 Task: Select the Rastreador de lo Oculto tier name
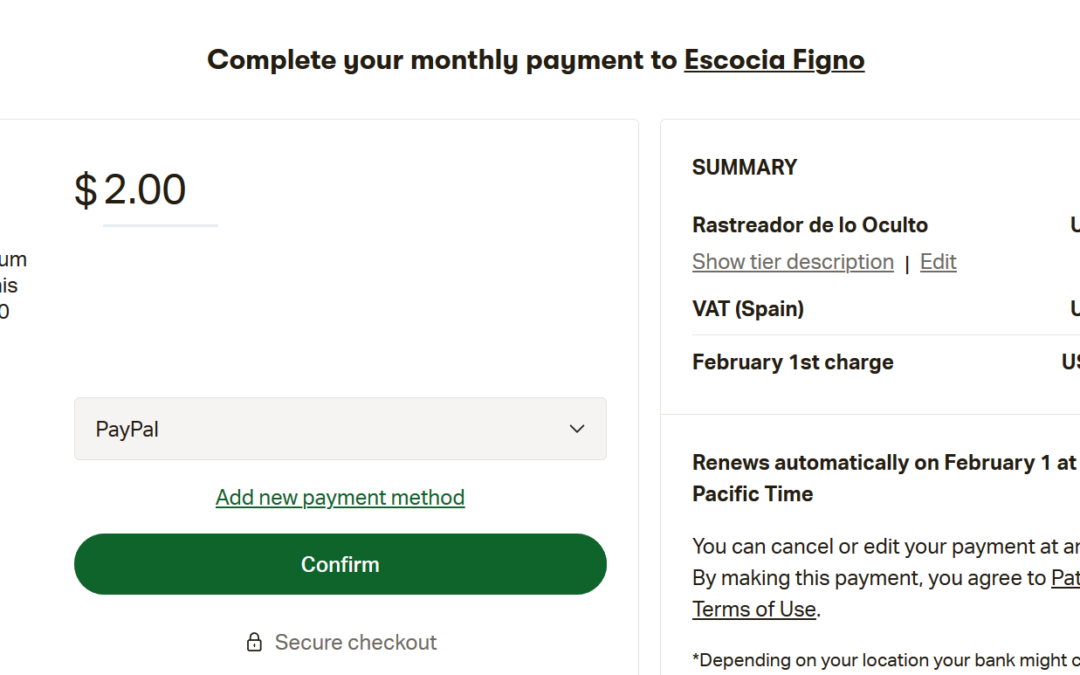pos(810,225)
